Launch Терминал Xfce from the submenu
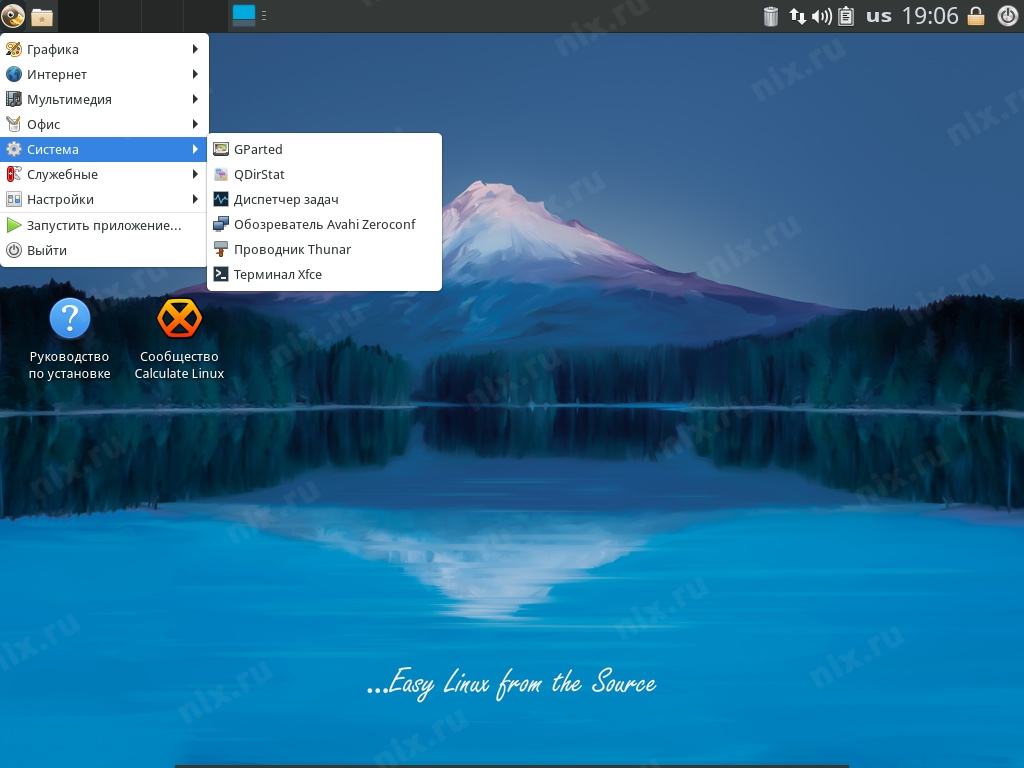1024x768 pixels. point(277,274)
